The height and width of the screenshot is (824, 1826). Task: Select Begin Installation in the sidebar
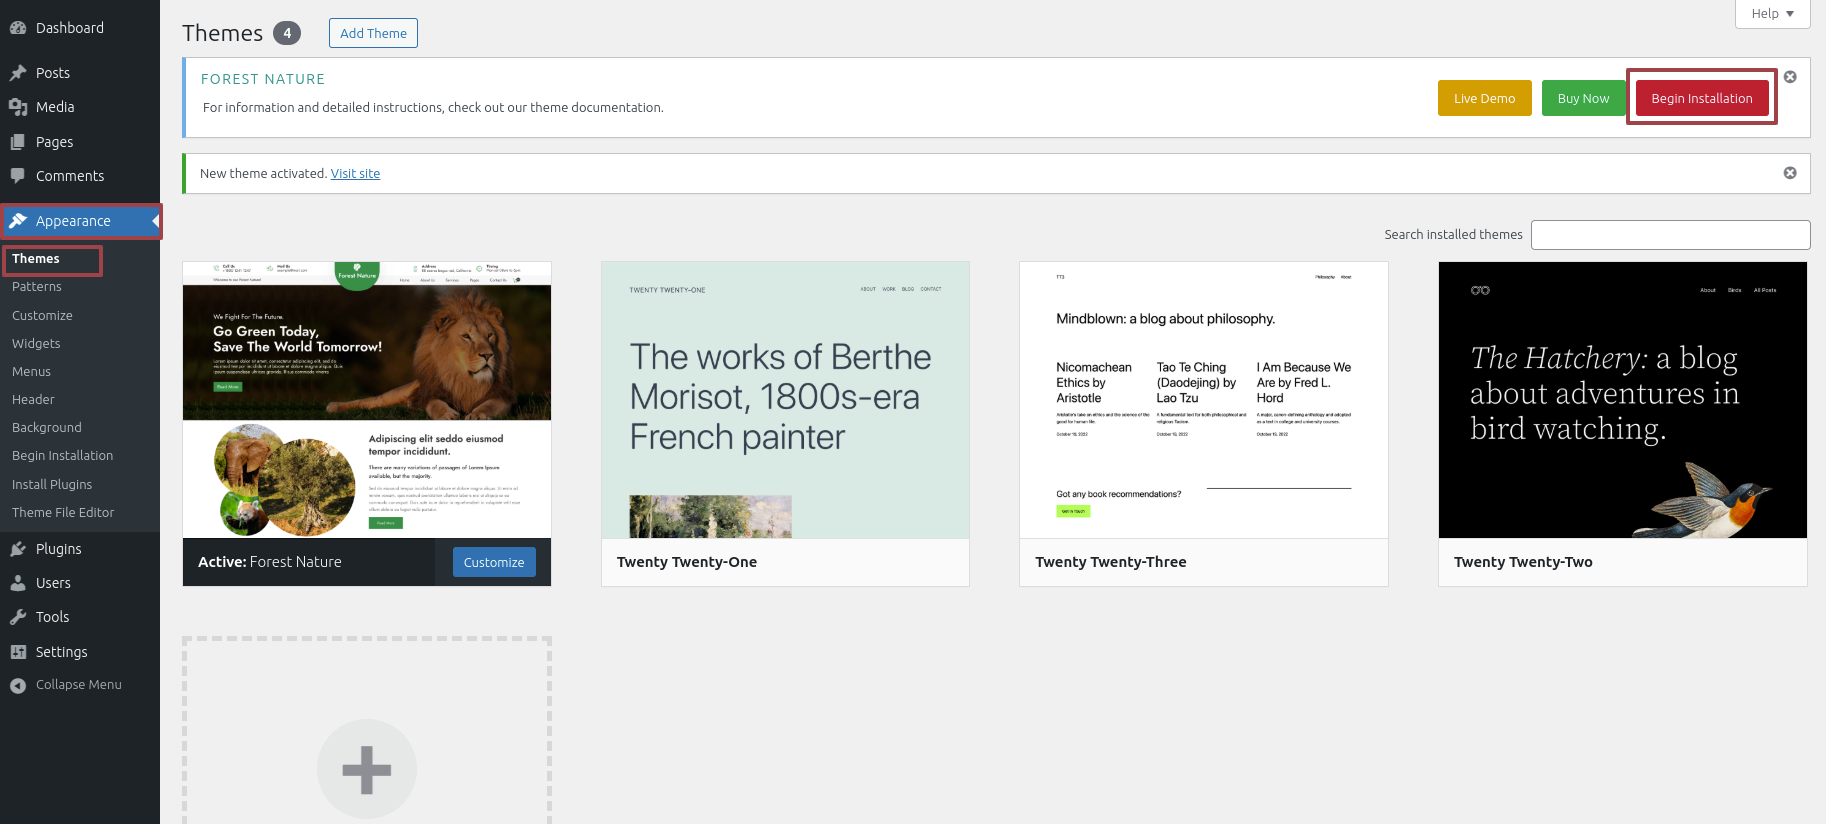coord(62,455)
